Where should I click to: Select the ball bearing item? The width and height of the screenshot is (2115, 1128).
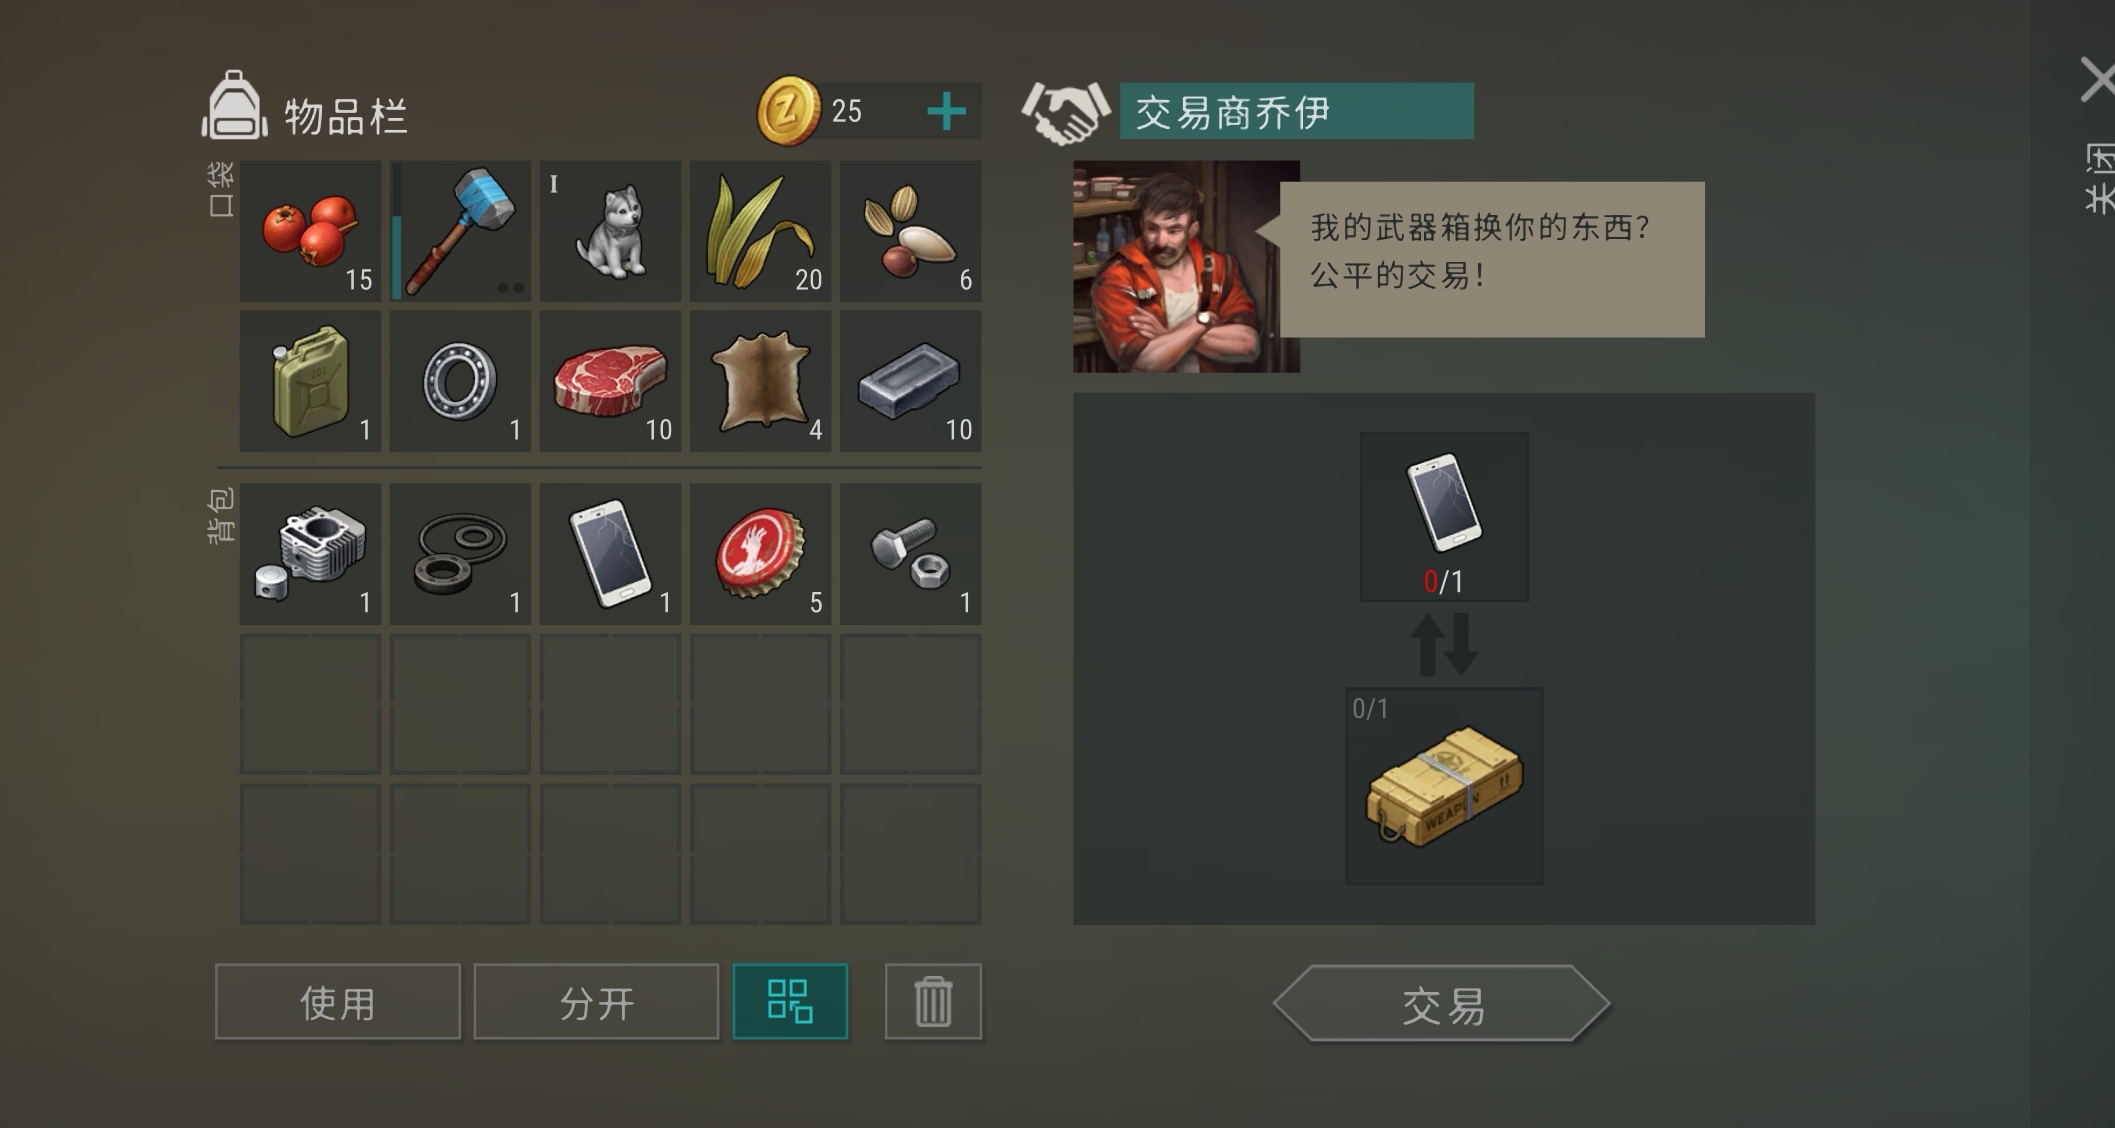point(460,381)
